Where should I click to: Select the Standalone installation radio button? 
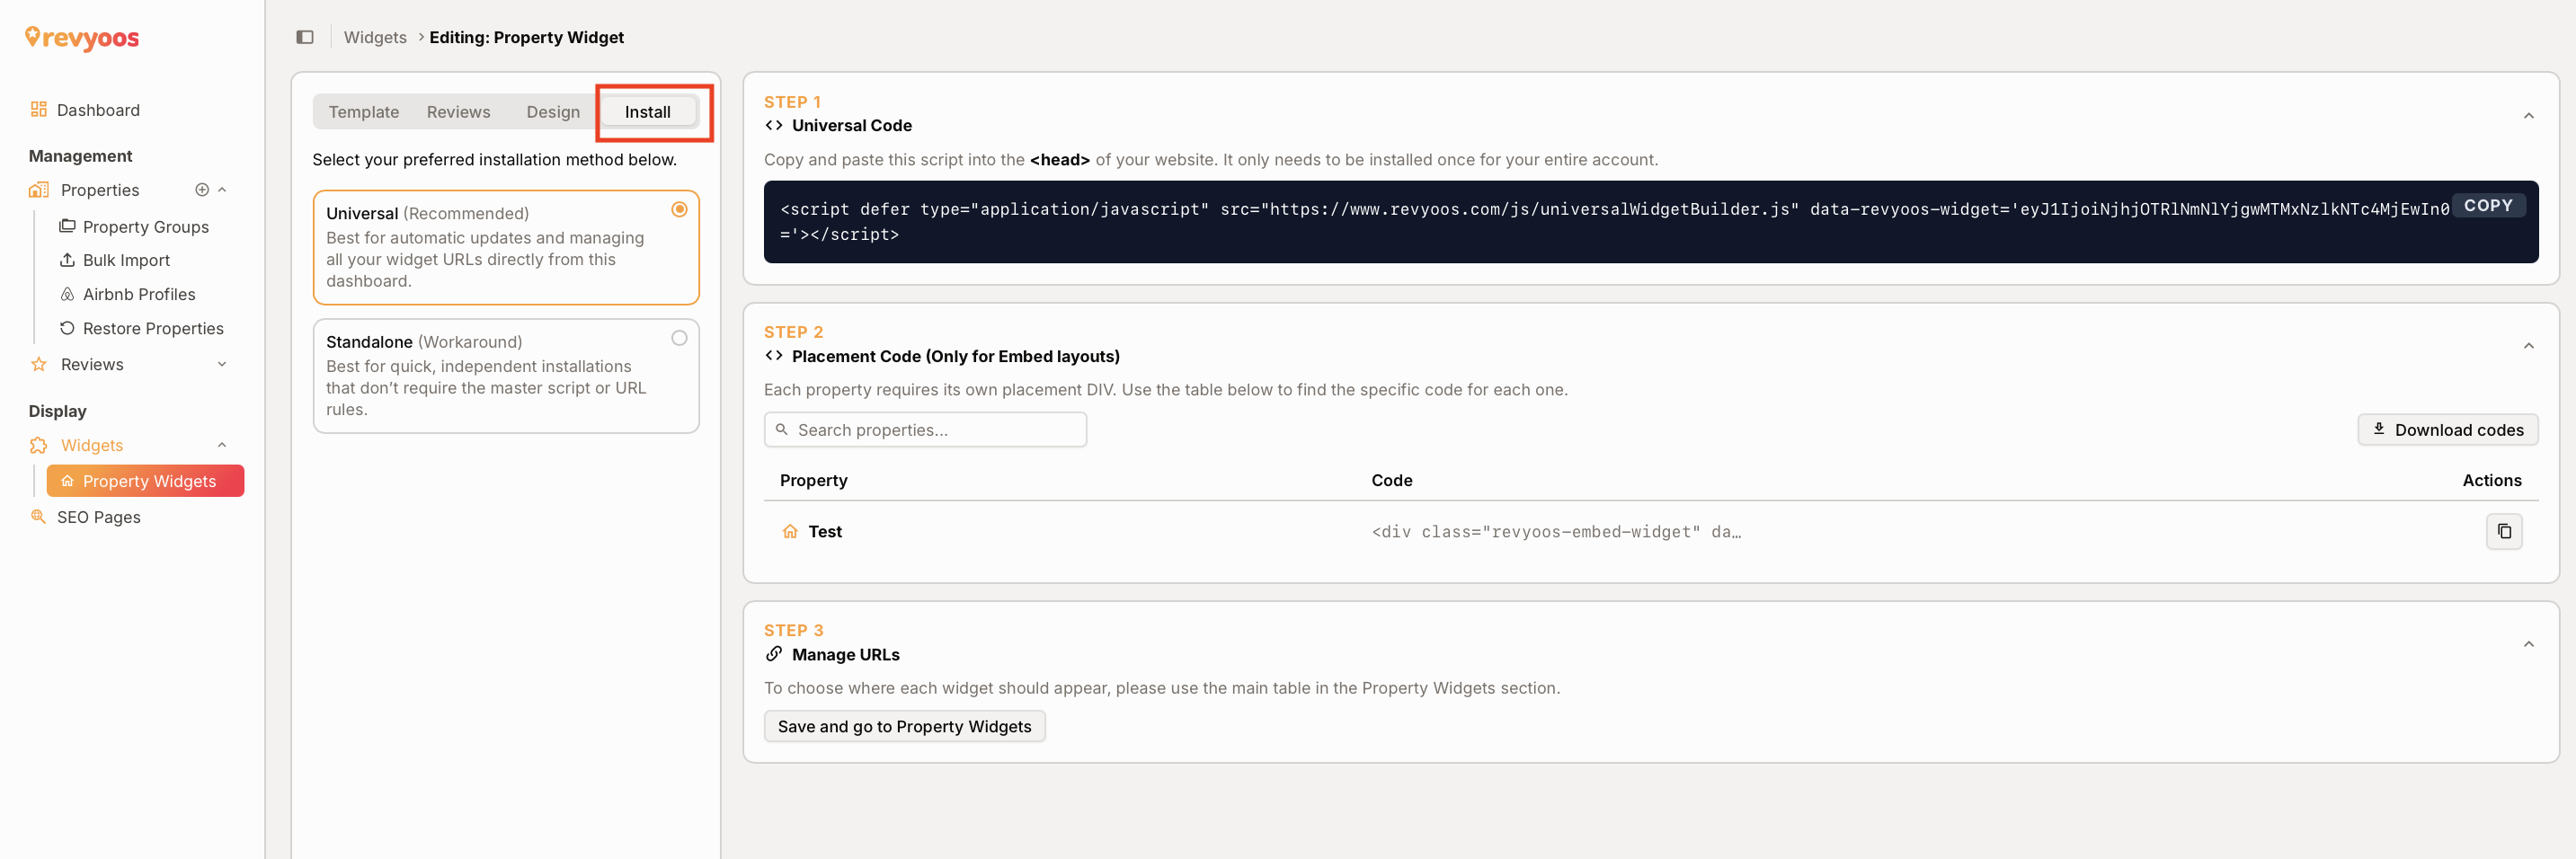[679, 338]
